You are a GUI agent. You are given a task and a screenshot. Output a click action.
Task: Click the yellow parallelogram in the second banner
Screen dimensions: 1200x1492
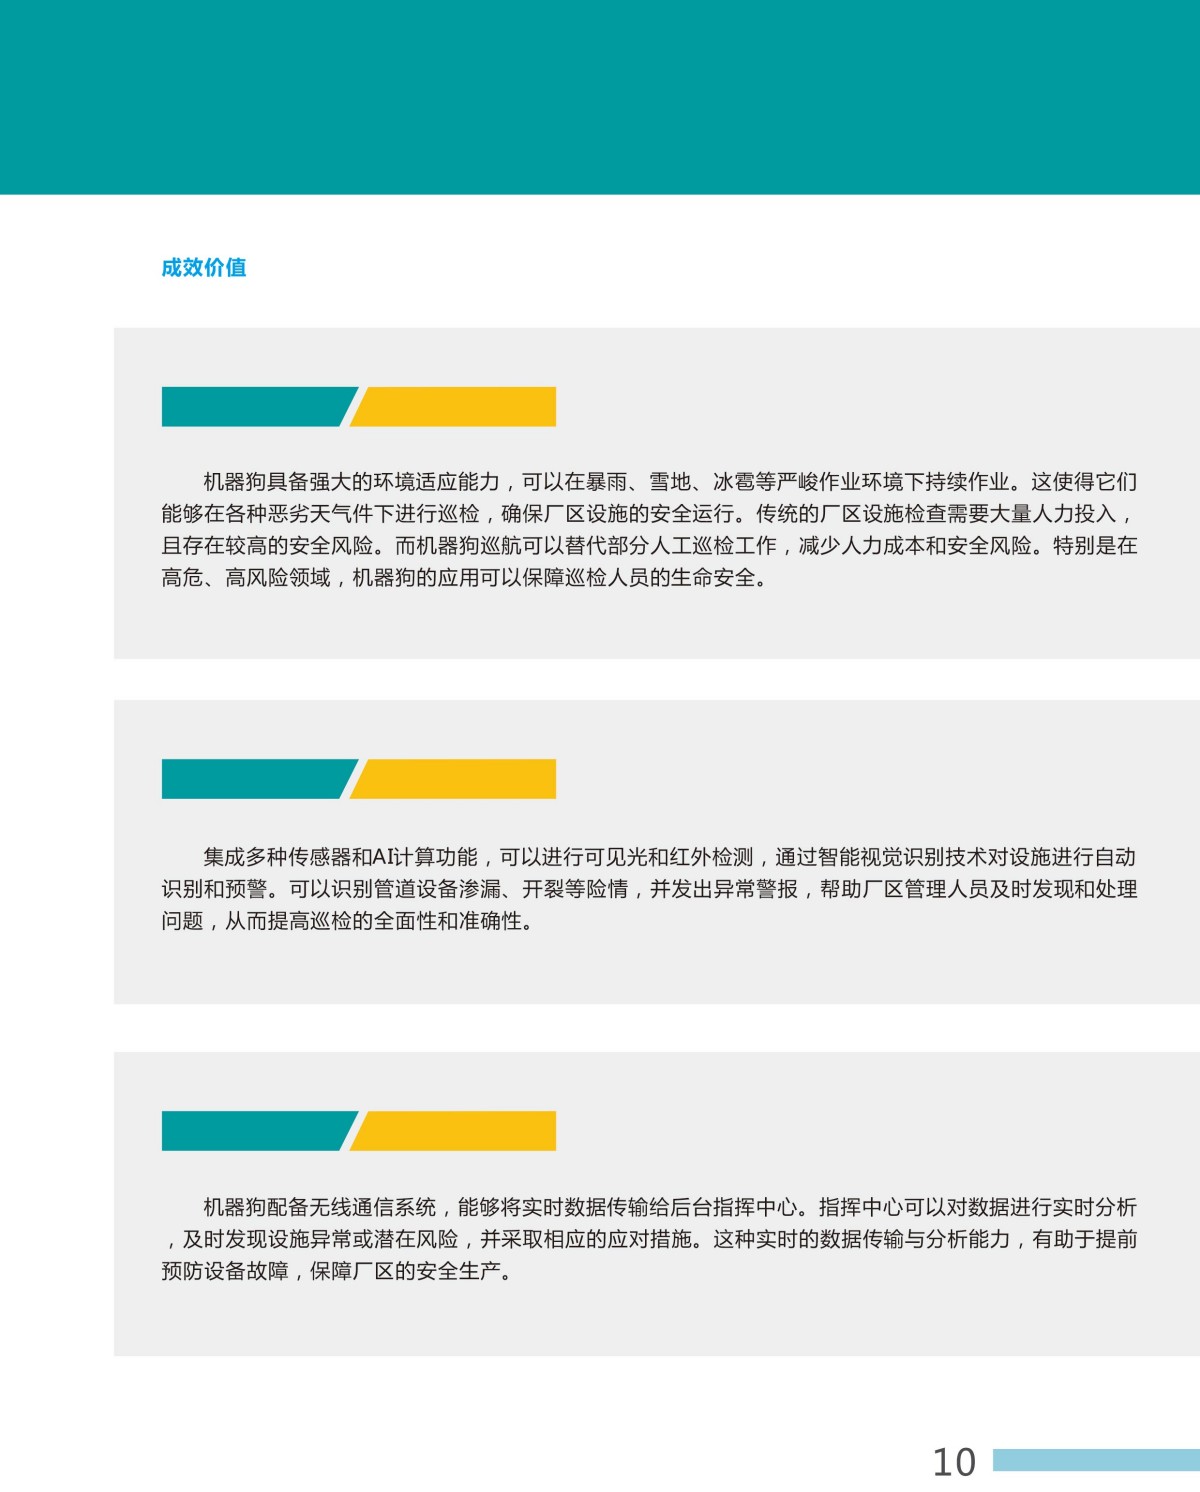pos(460,780)
